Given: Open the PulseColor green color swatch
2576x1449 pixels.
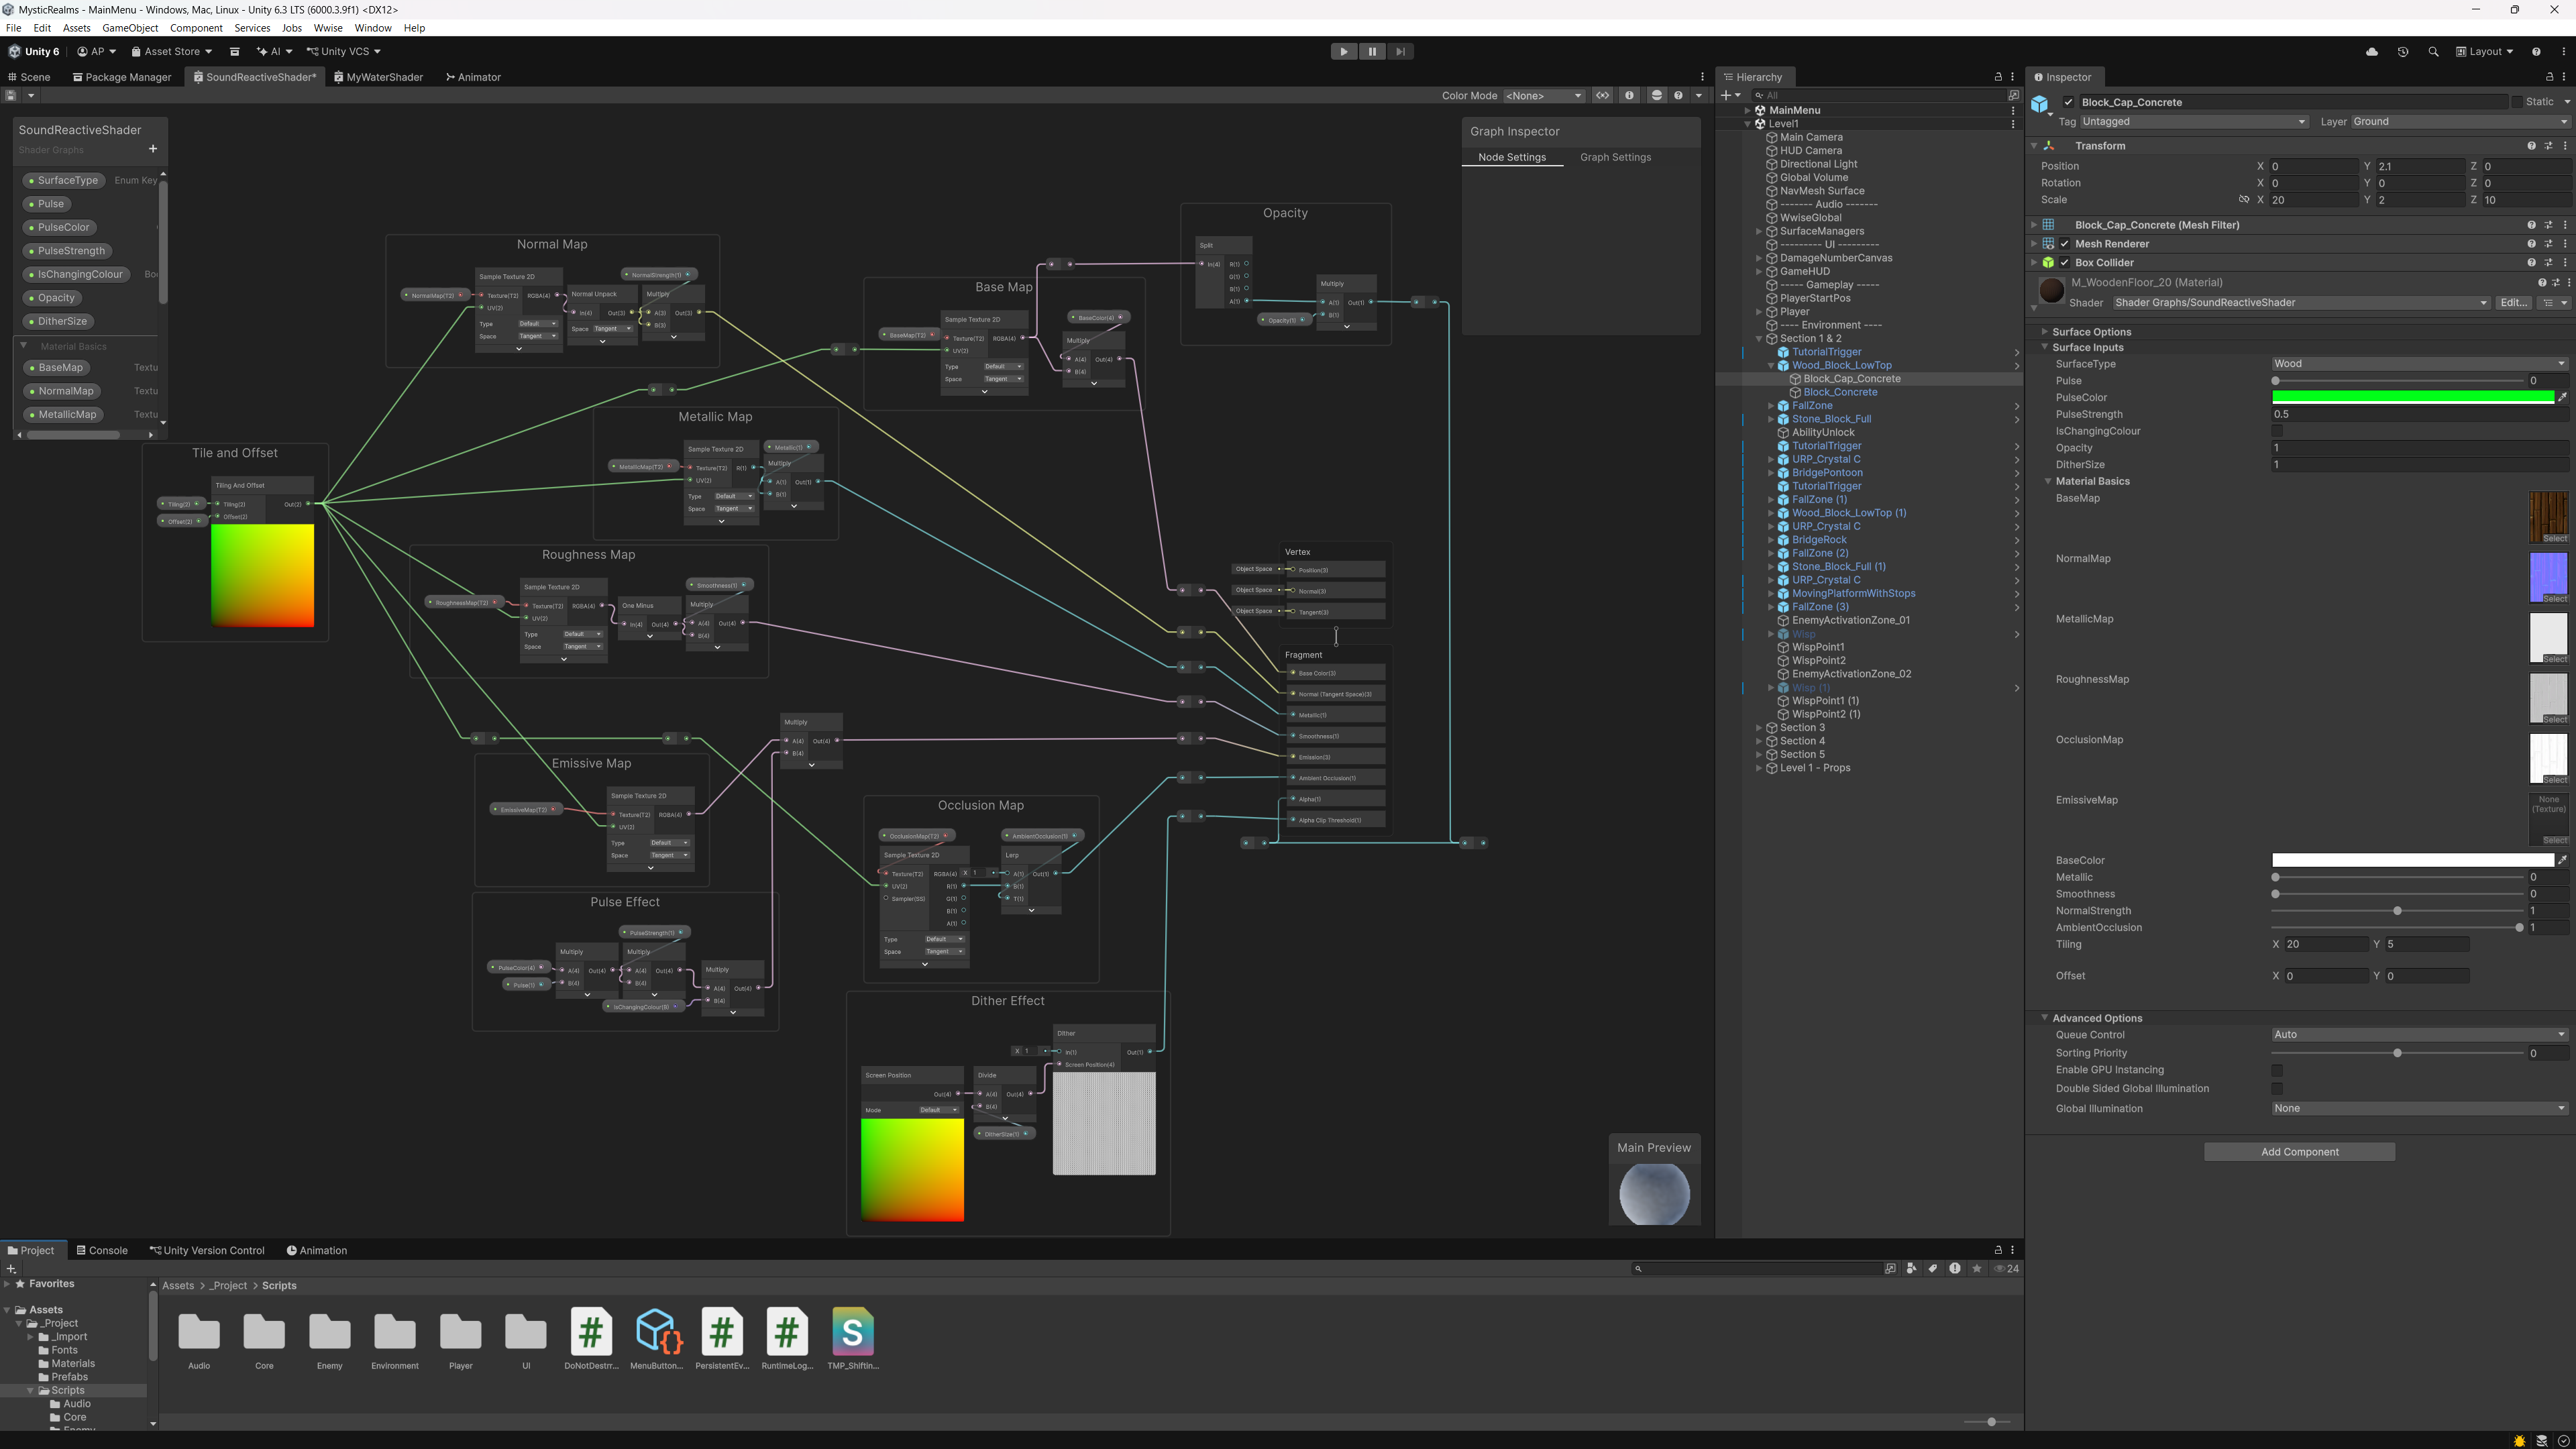Looking at the screenshot, I should point(2412,398).
